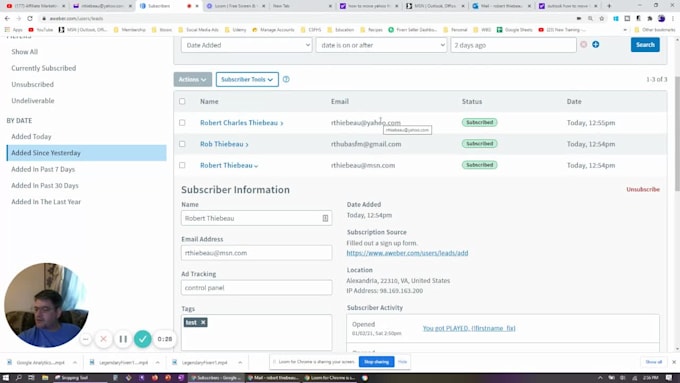Expand Robert Charles Thiebeau subscriber details

242,123
